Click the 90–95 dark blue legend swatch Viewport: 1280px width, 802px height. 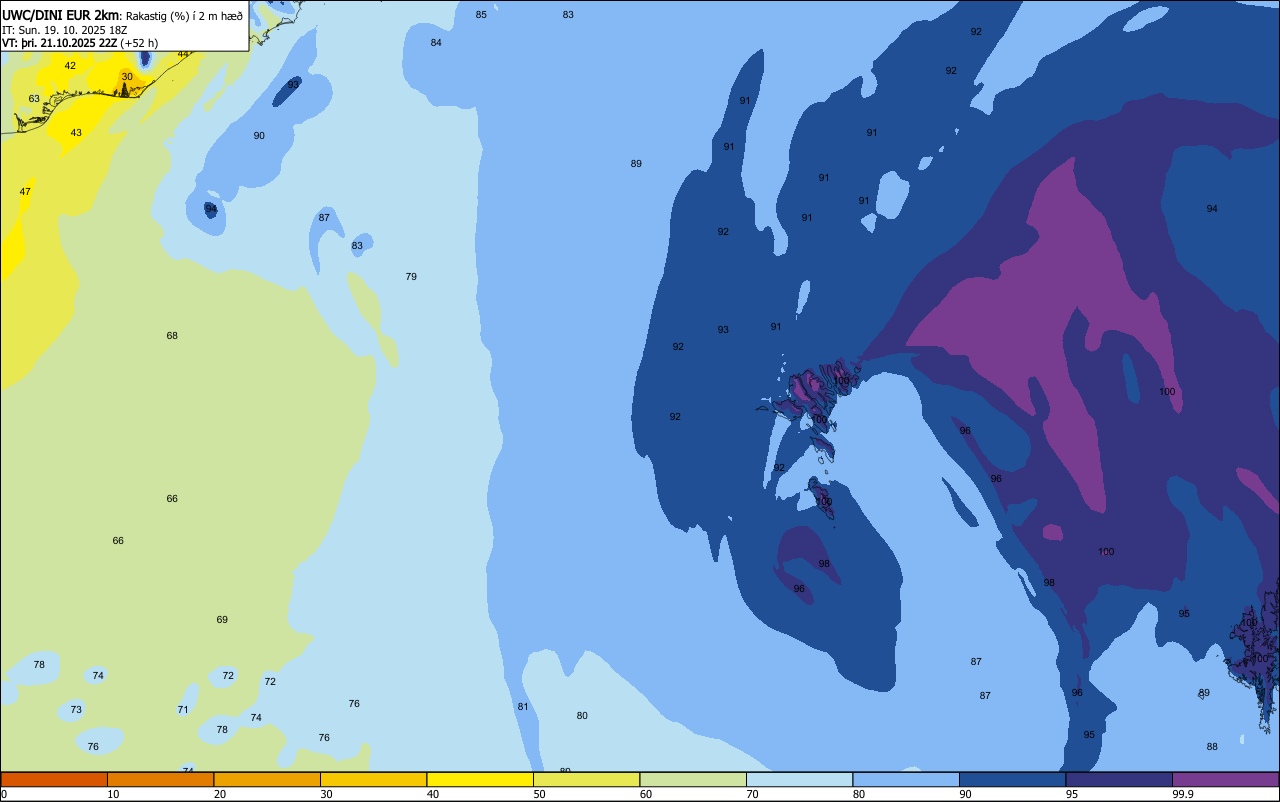[x=1012, y=779]
